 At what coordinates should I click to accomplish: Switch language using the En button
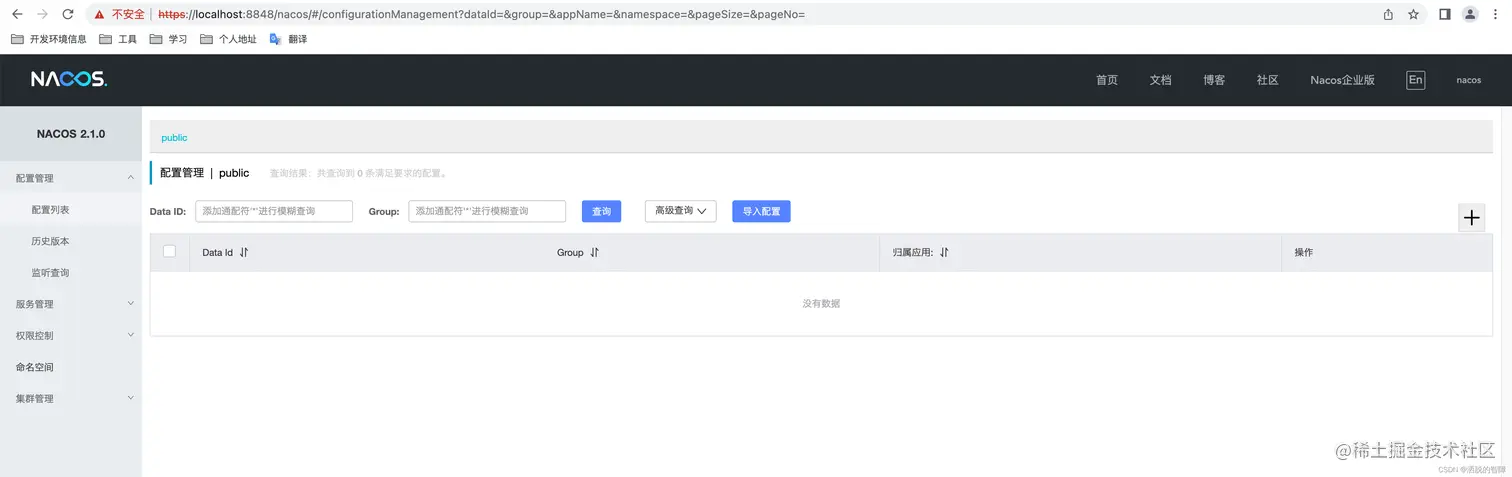coord(1415,80)
